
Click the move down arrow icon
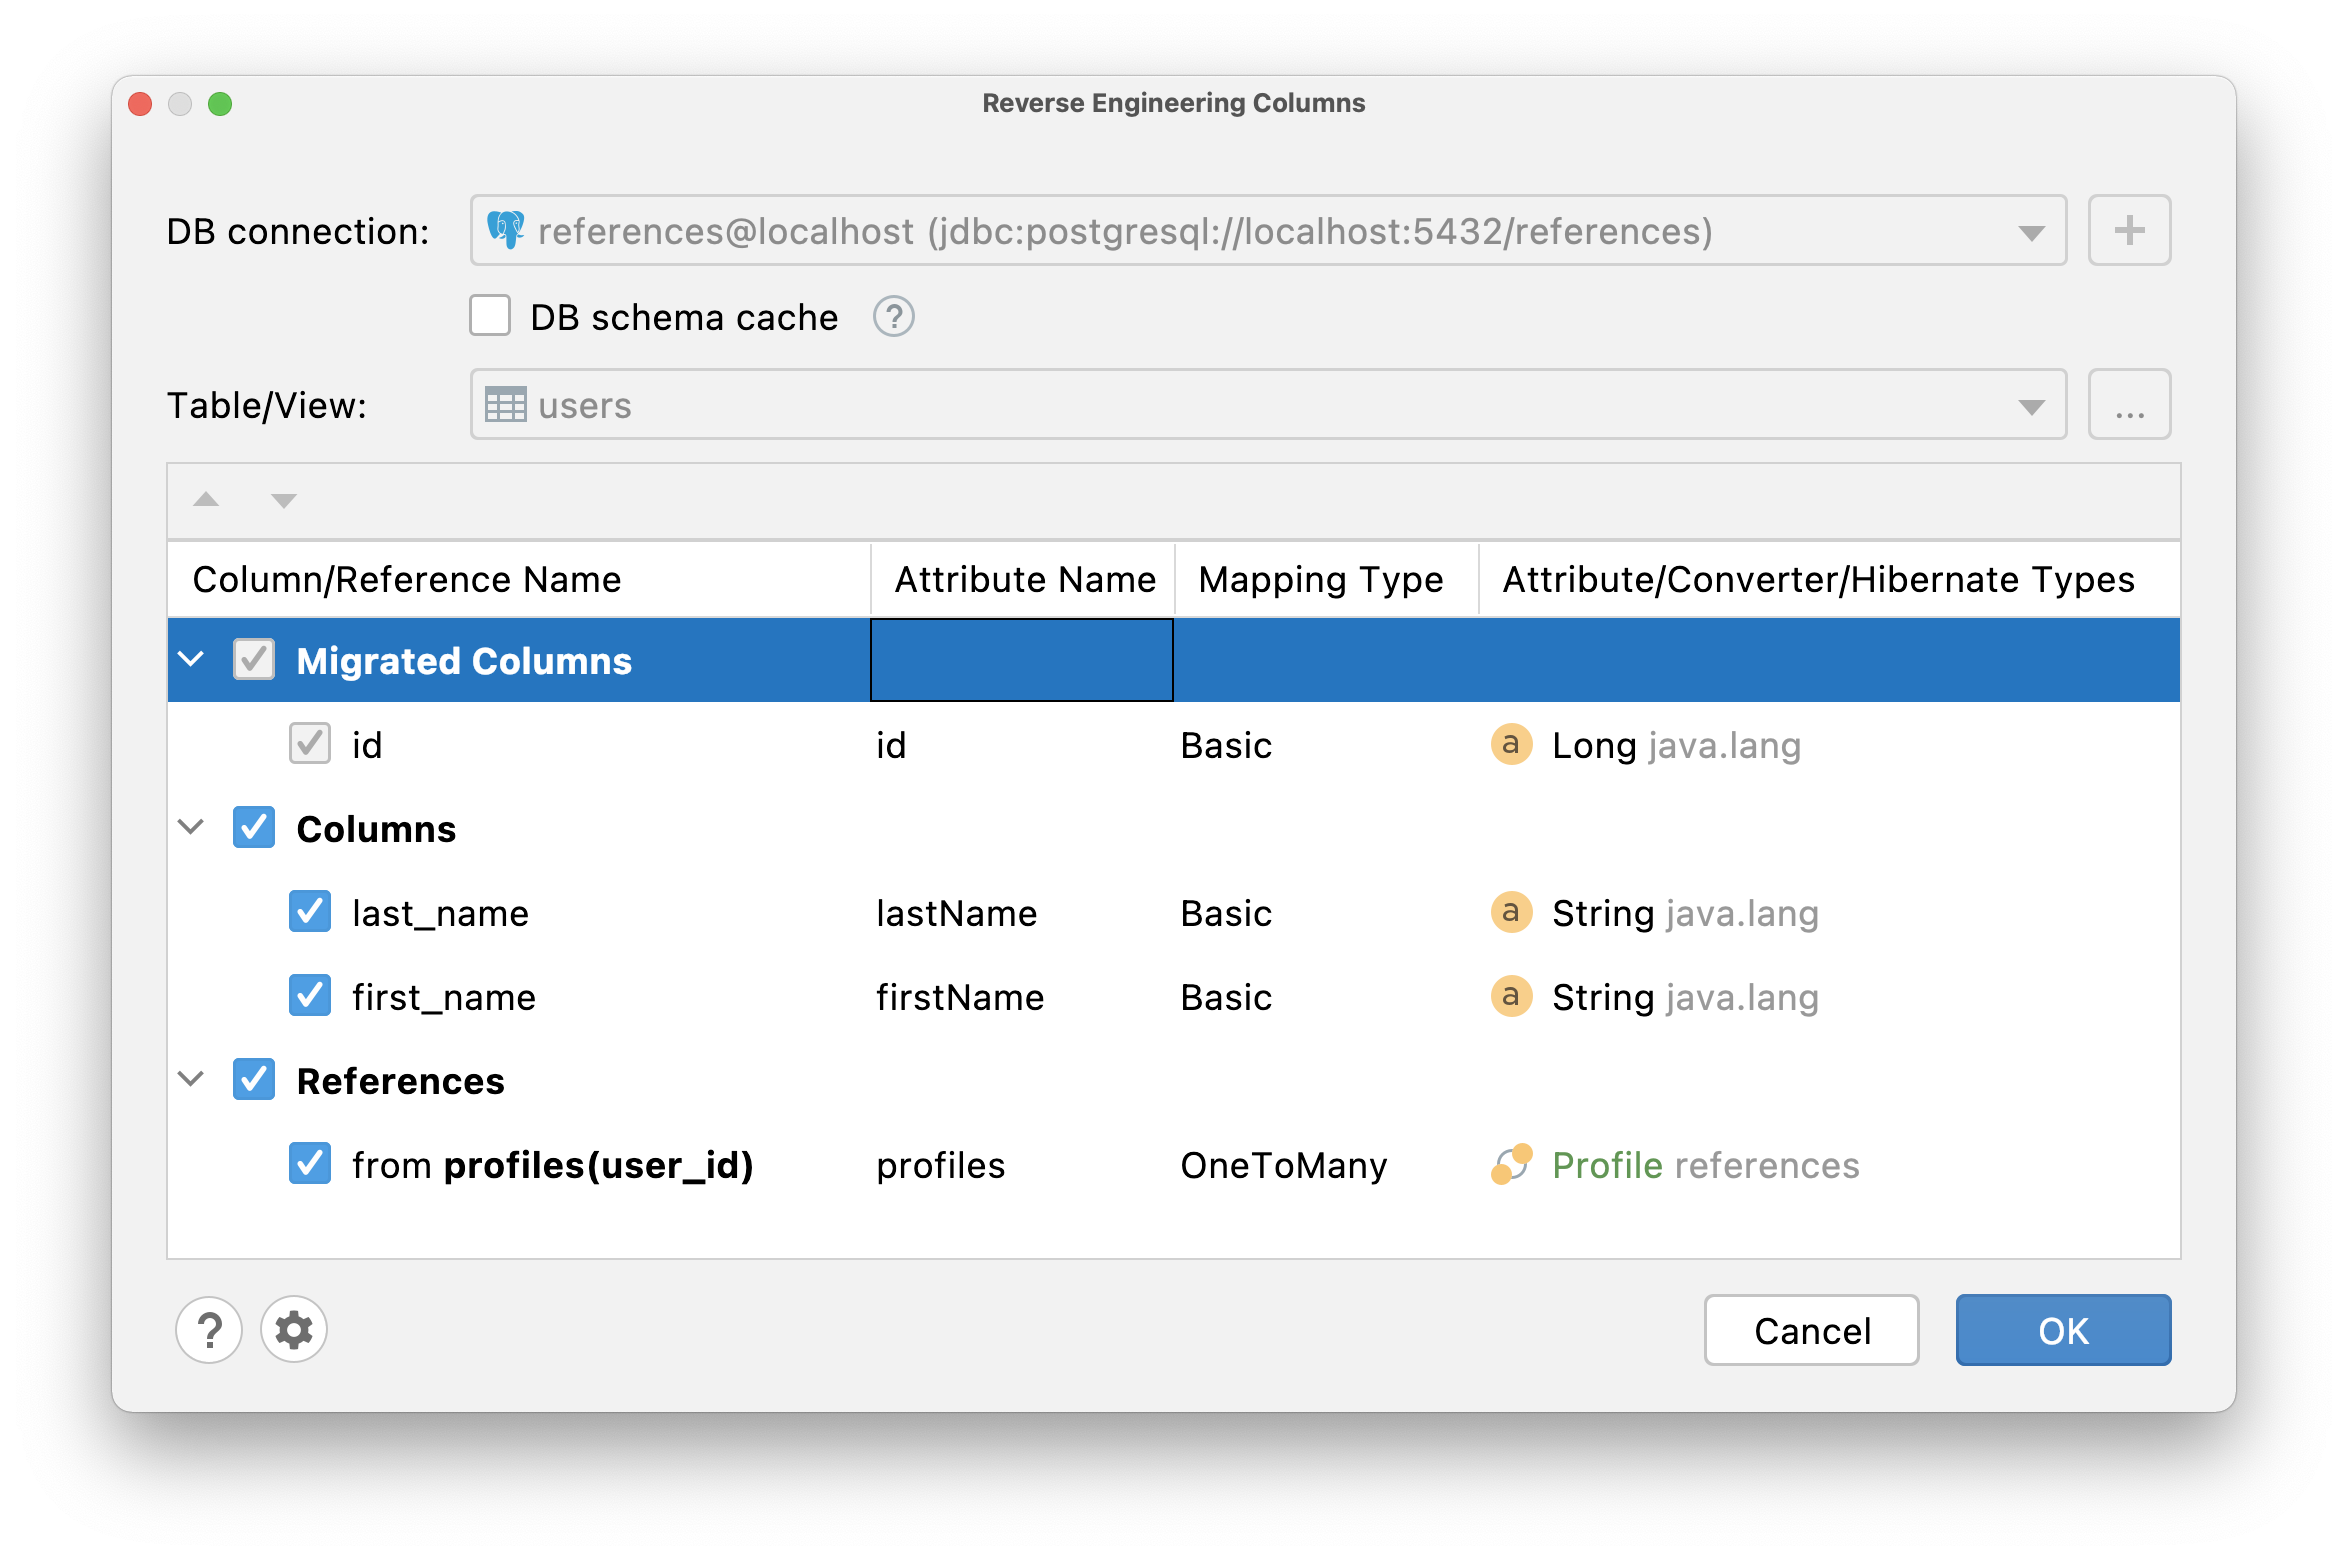pyautogui.click(x=284, y=500)
